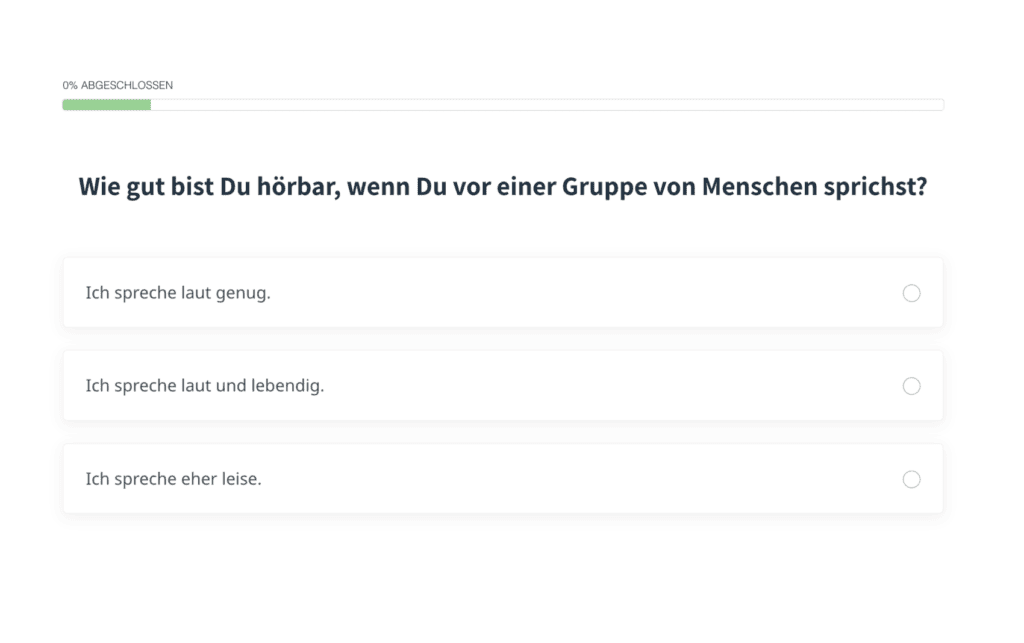Screen dimensions: 1024x643
Task: Click the empty section of the progress bar
Action: (x=547, y=105)
